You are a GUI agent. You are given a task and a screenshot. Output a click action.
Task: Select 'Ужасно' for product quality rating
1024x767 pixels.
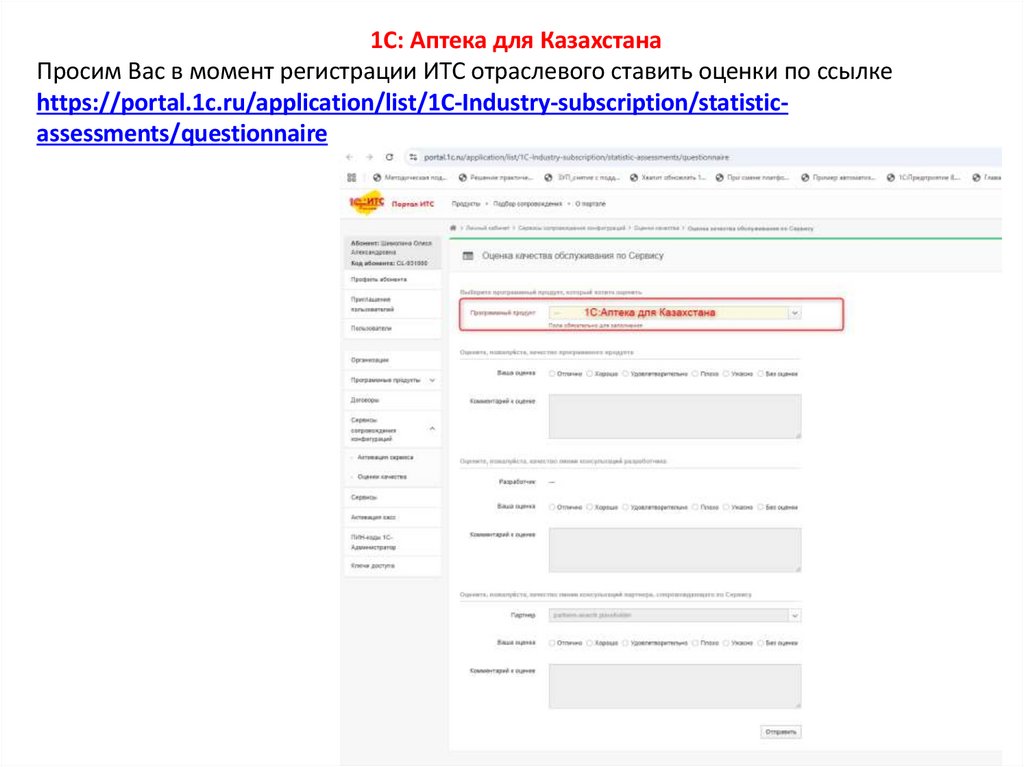coord(726,374)
